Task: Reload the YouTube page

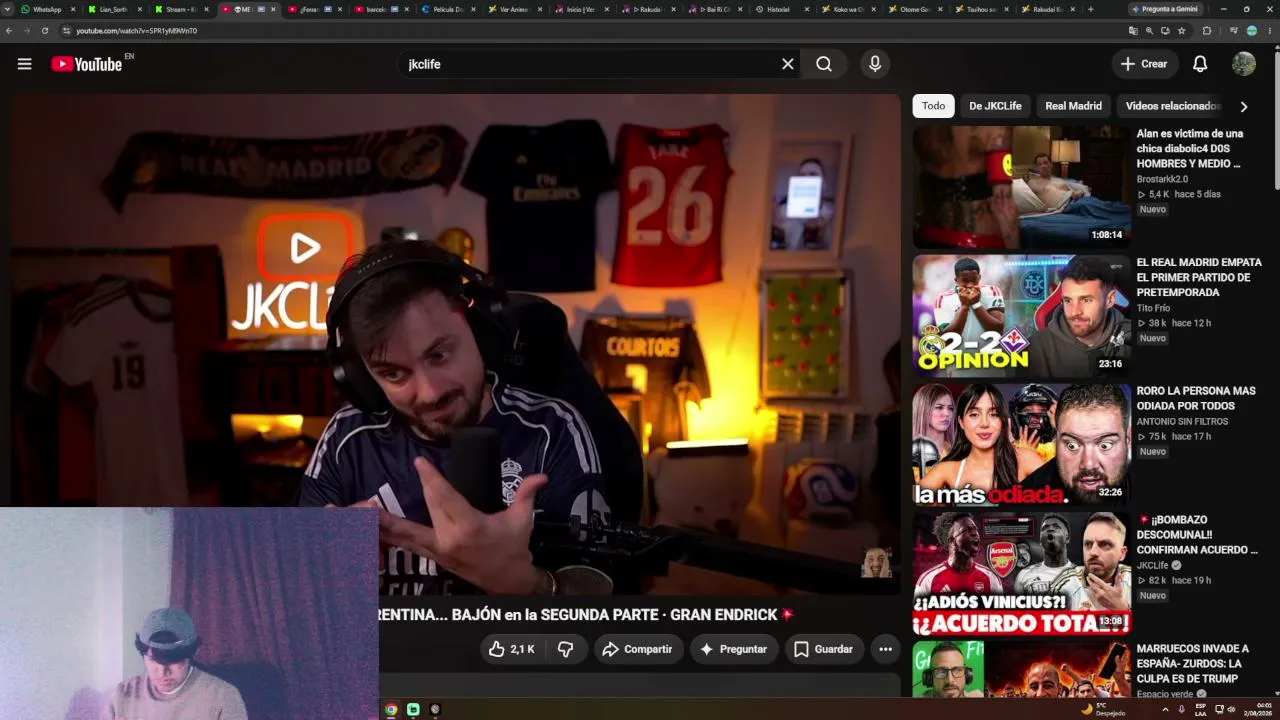Action: (x=45, y=31)
